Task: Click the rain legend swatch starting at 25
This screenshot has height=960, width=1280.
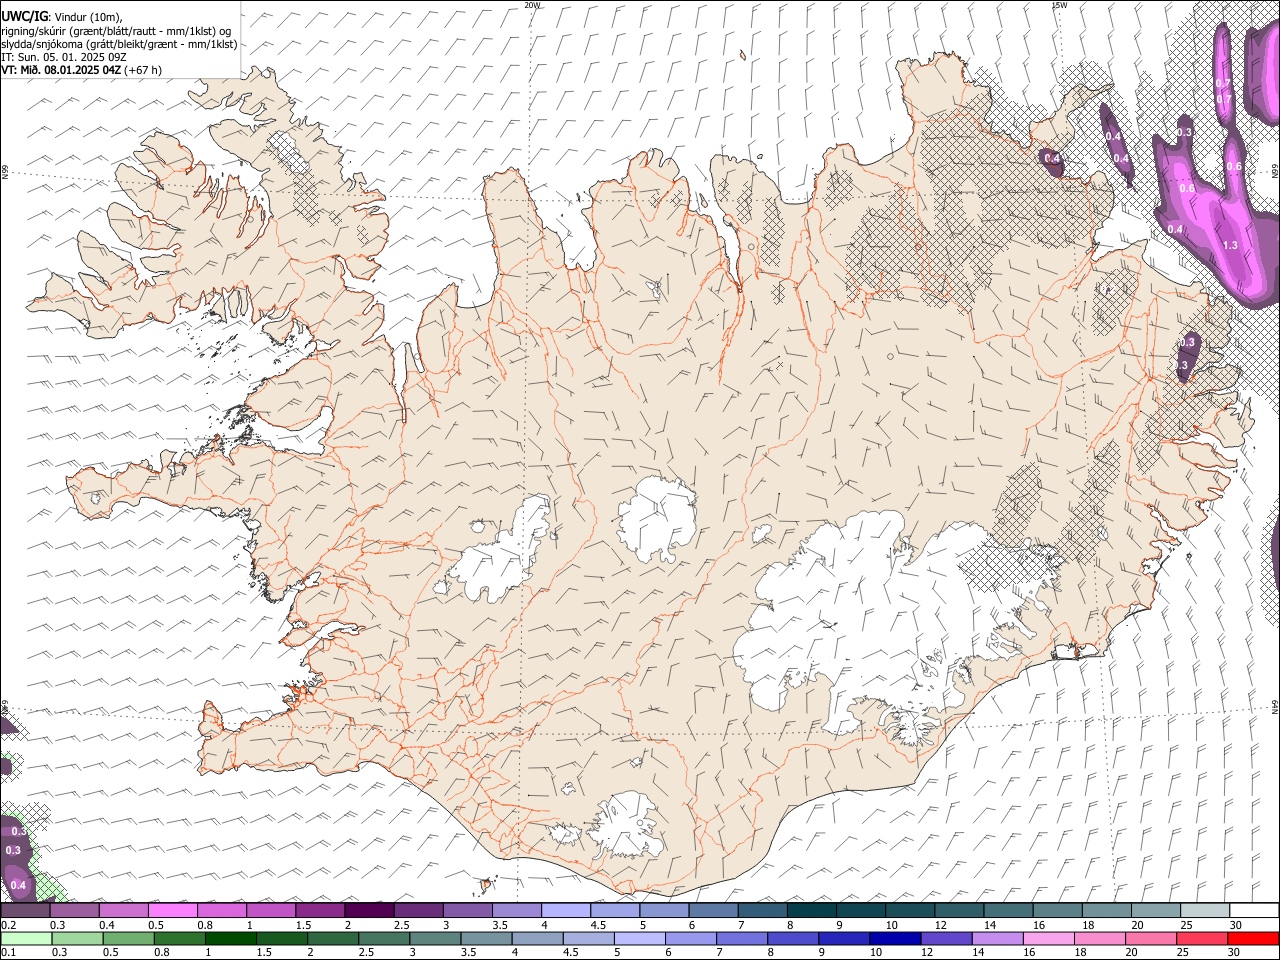Action: 1201,938
